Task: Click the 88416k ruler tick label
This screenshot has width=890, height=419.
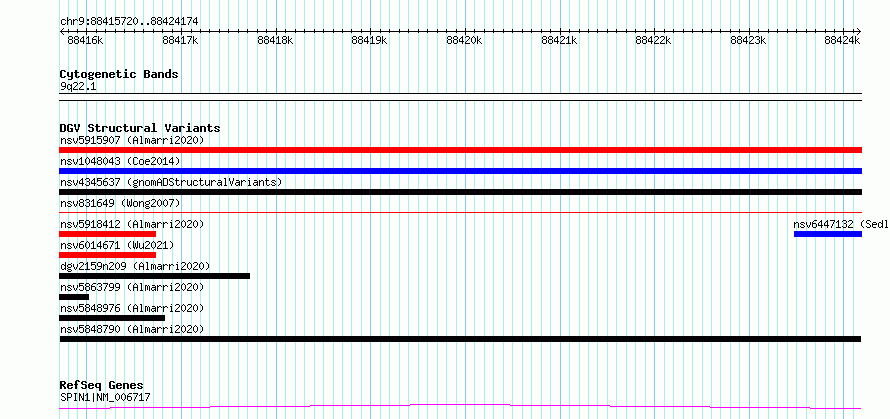Action: [86, 40]
